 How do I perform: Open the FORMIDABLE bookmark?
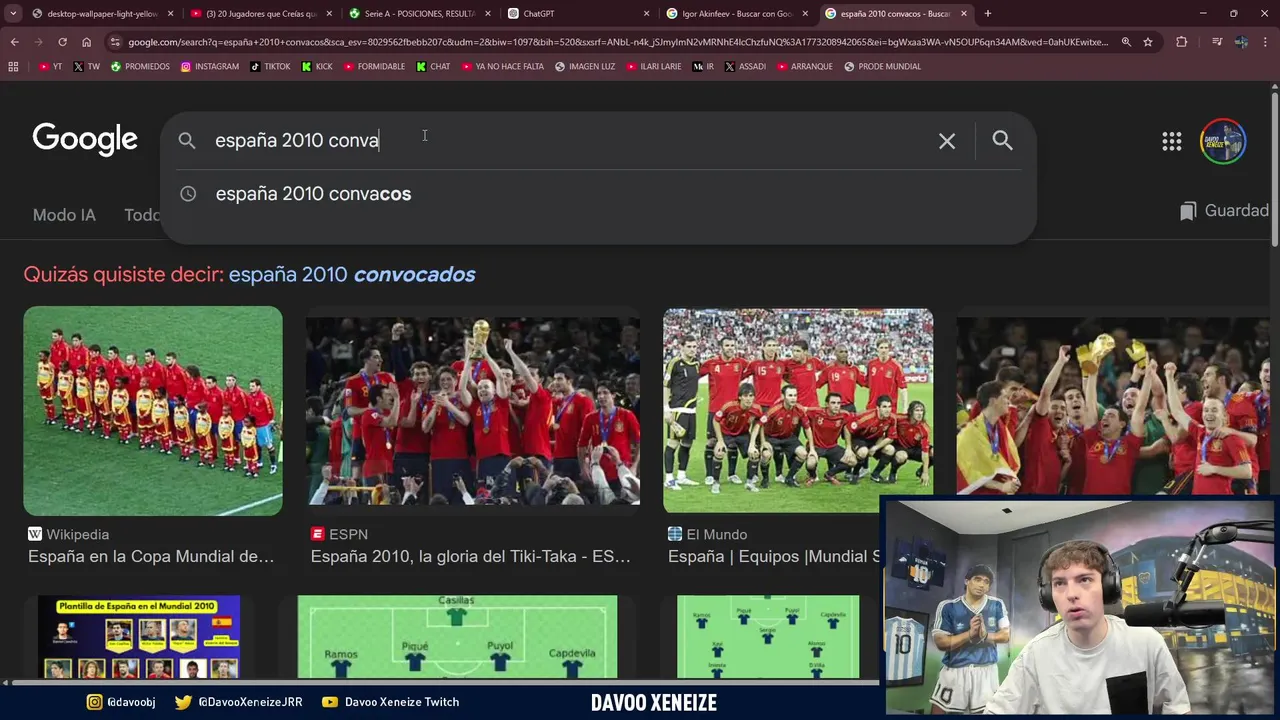374,66
